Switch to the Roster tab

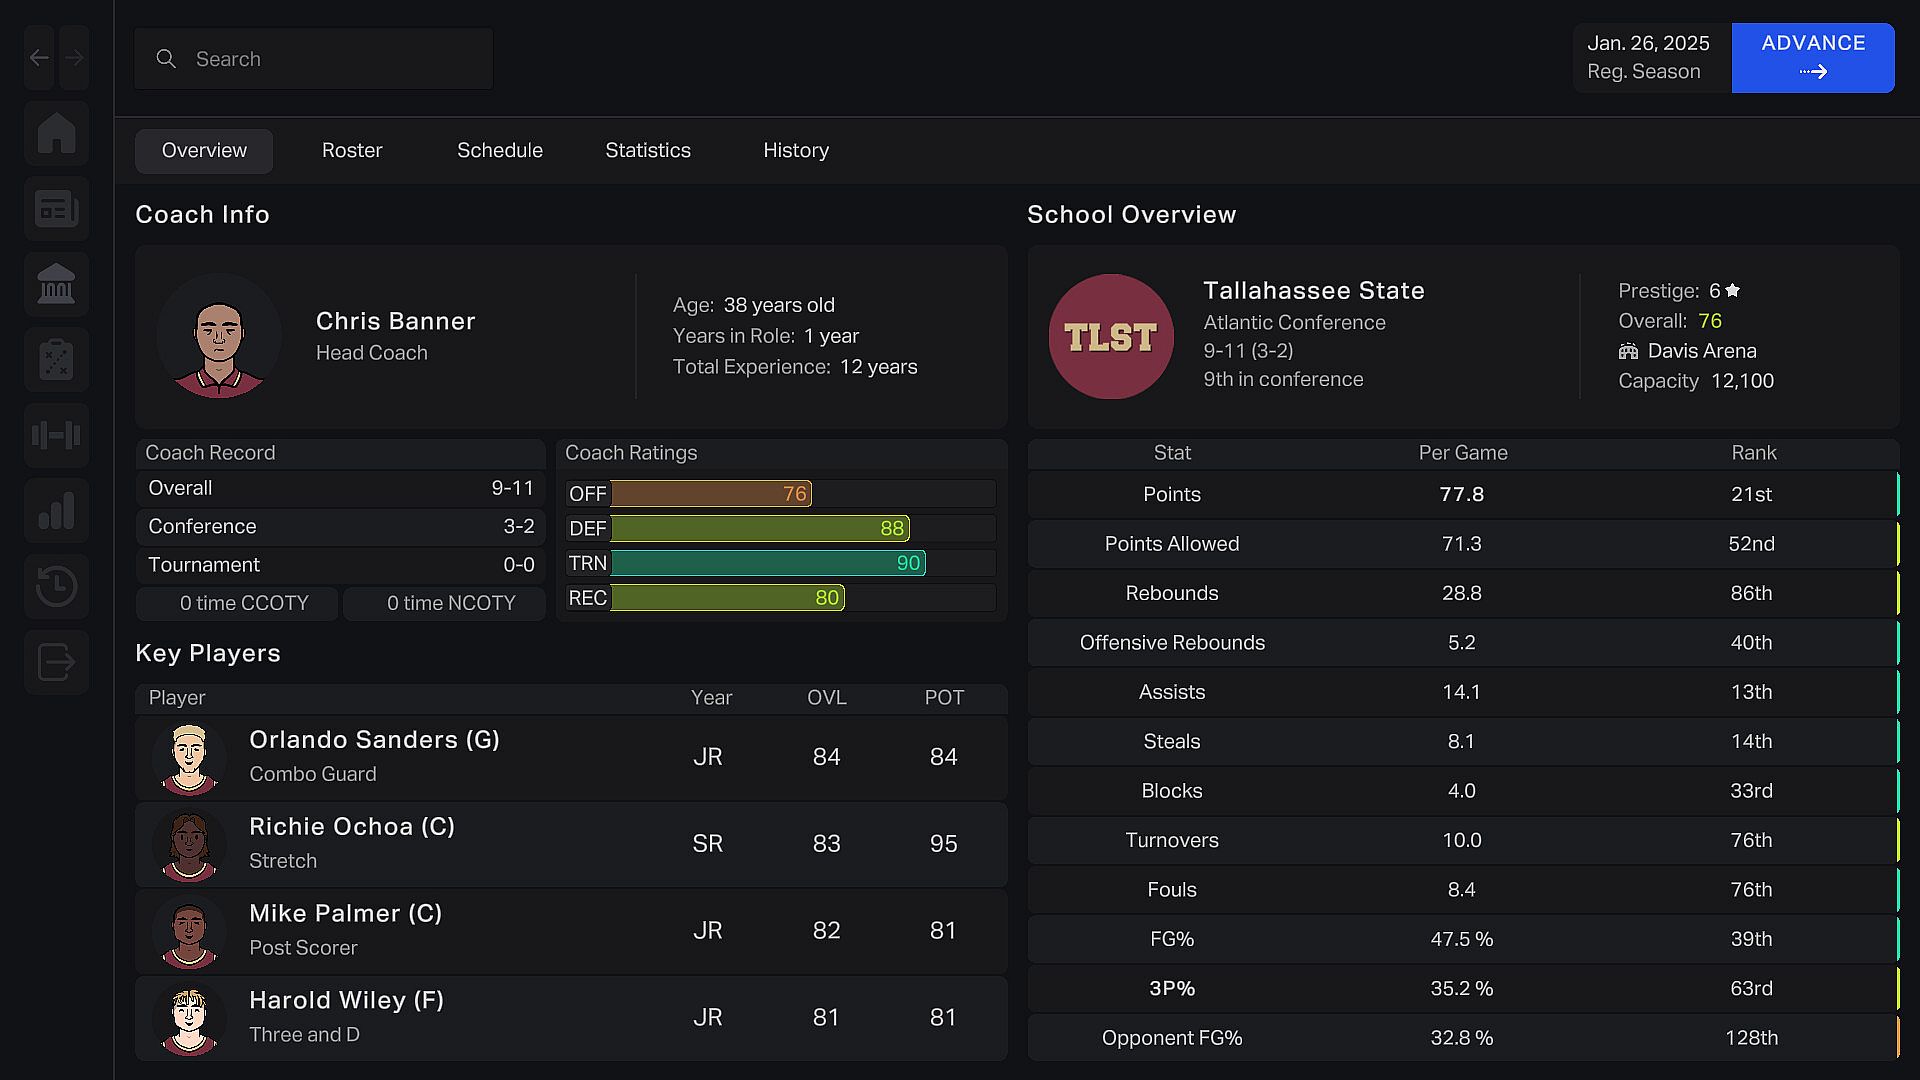pyautogui.click(x=352, y=151)
